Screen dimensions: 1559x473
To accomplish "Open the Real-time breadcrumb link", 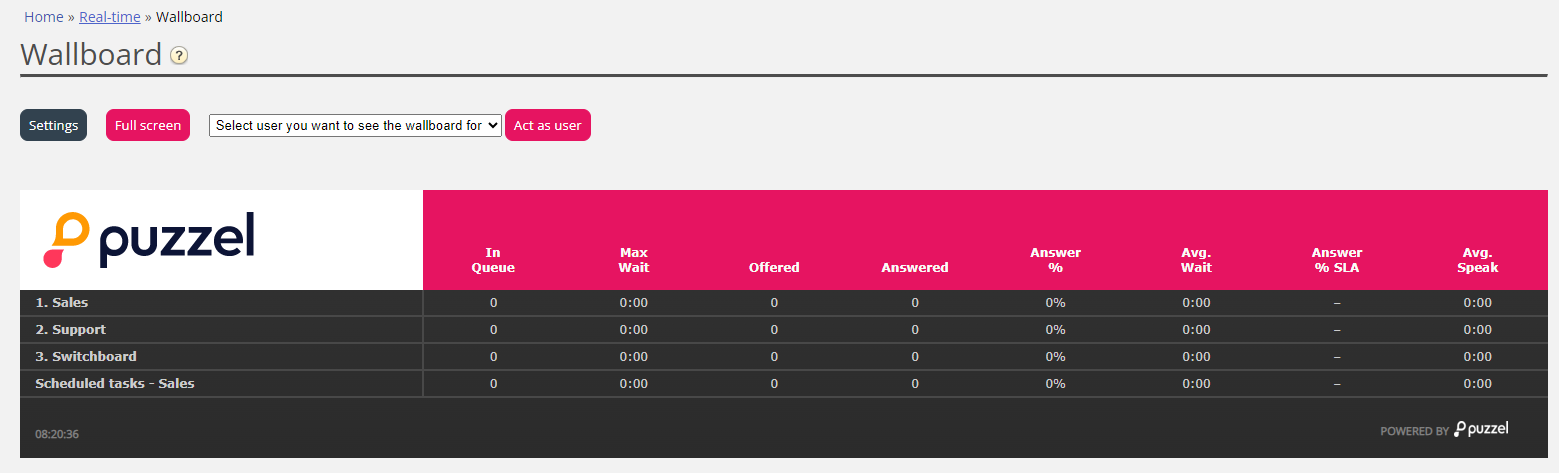I will (110, 17).
